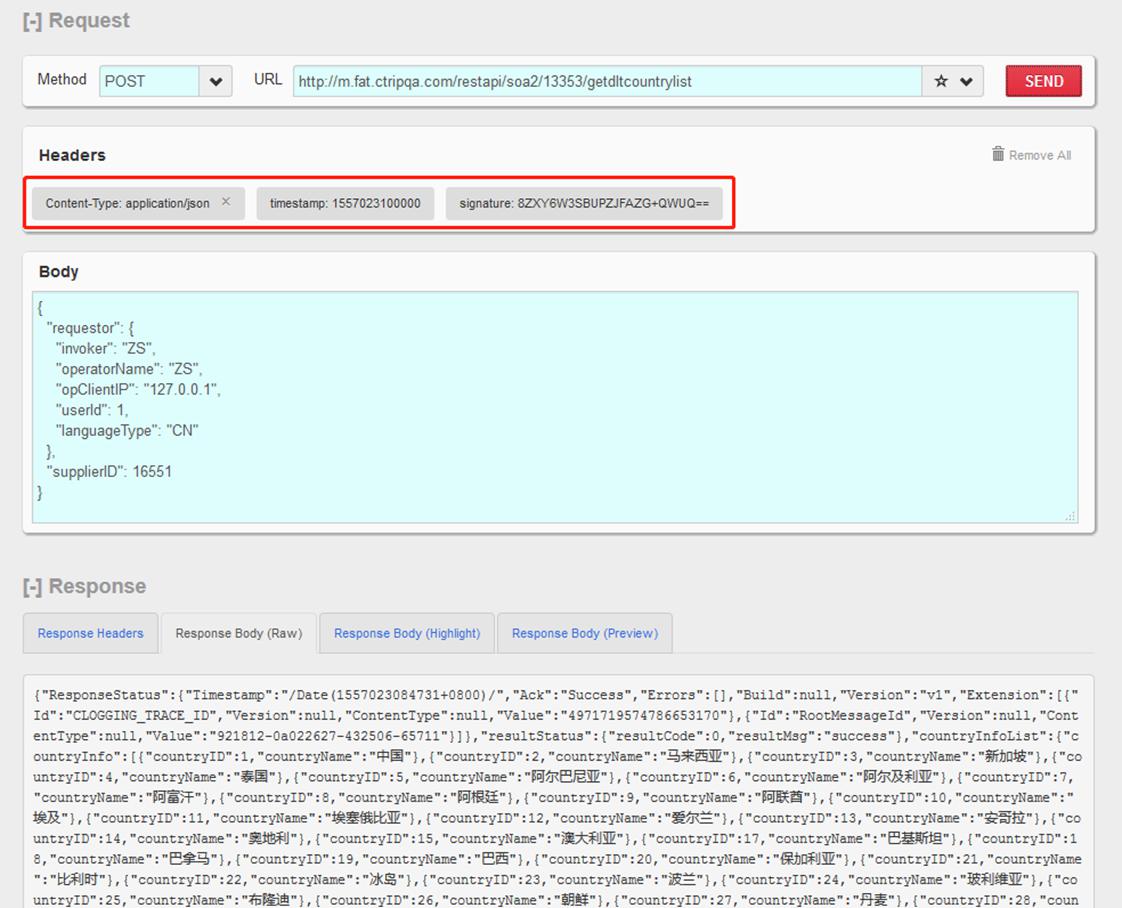Click the Body text area resize handle

(1070, 515)
